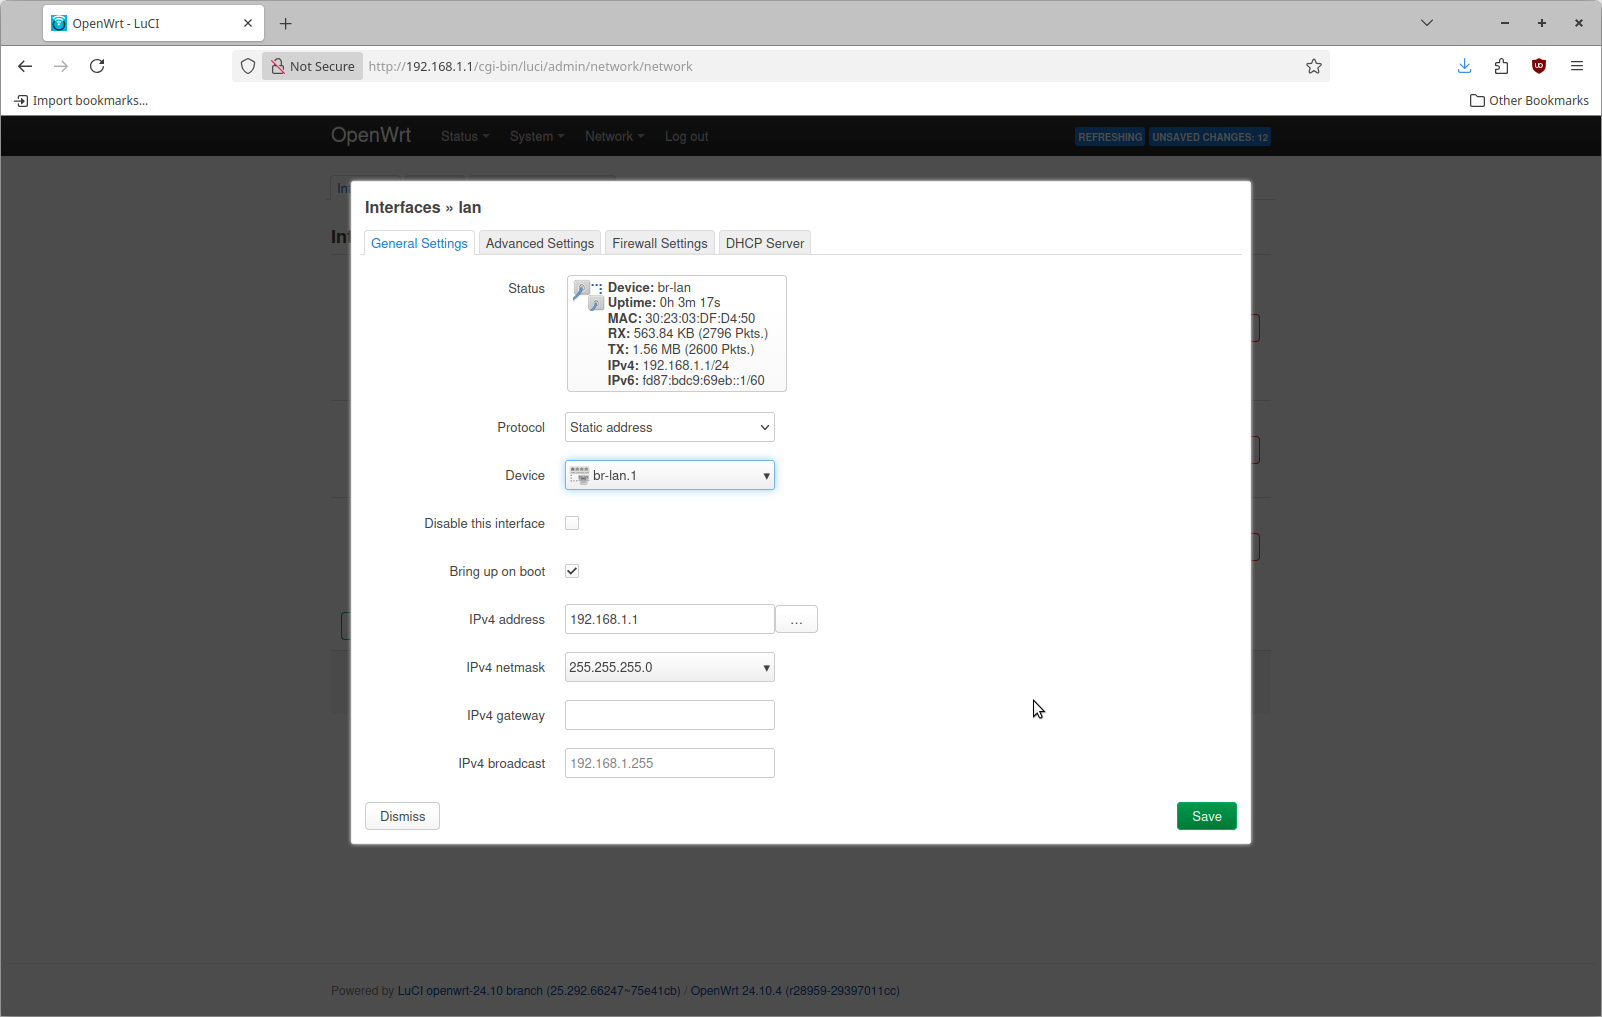Viewport: 1602px width, 1017px height.
Task: Click into the IPv4 gateway input field
Action: [x=669, y=715]
